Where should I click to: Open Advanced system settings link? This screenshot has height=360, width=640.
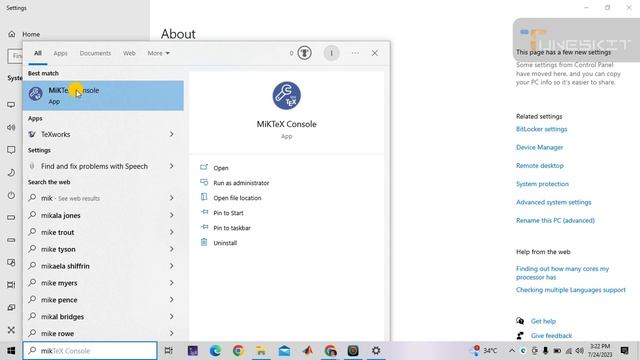553,202
